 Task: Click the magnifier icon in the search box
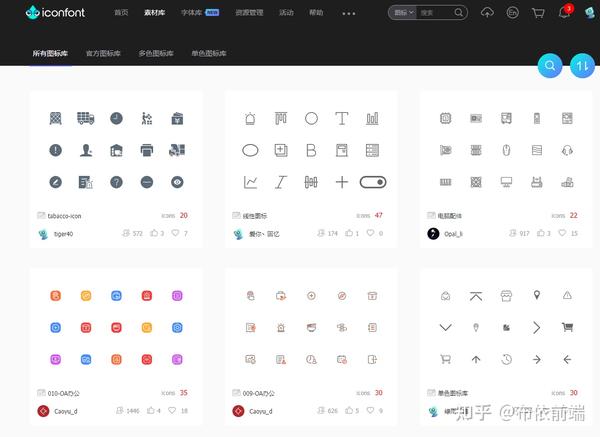pos(458,13)
